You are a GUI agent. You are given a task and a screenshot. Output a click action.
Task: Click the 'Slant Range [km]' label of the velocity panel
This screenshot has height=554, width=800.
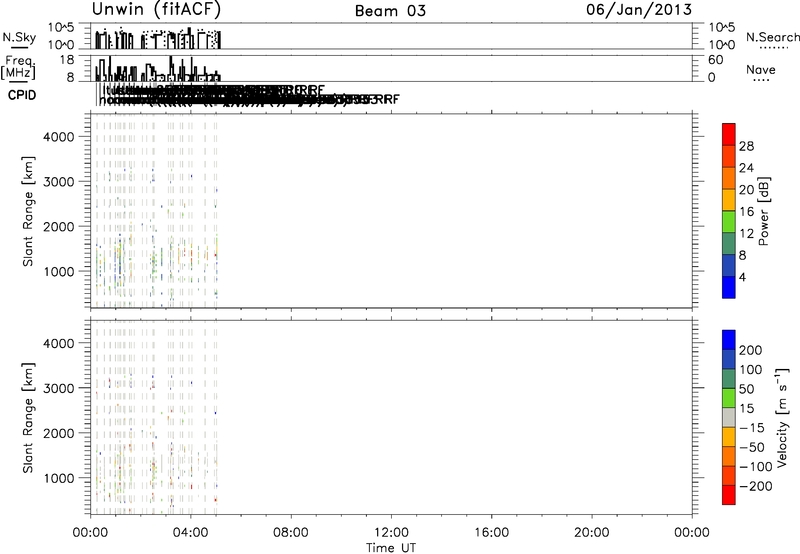(28, 418)
